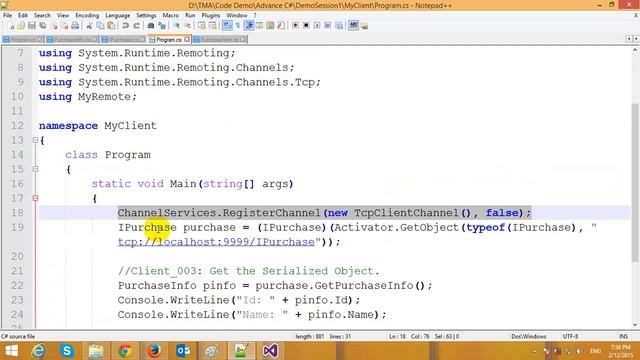Collapse the Main method fold marker at line 17

point(35,198)
